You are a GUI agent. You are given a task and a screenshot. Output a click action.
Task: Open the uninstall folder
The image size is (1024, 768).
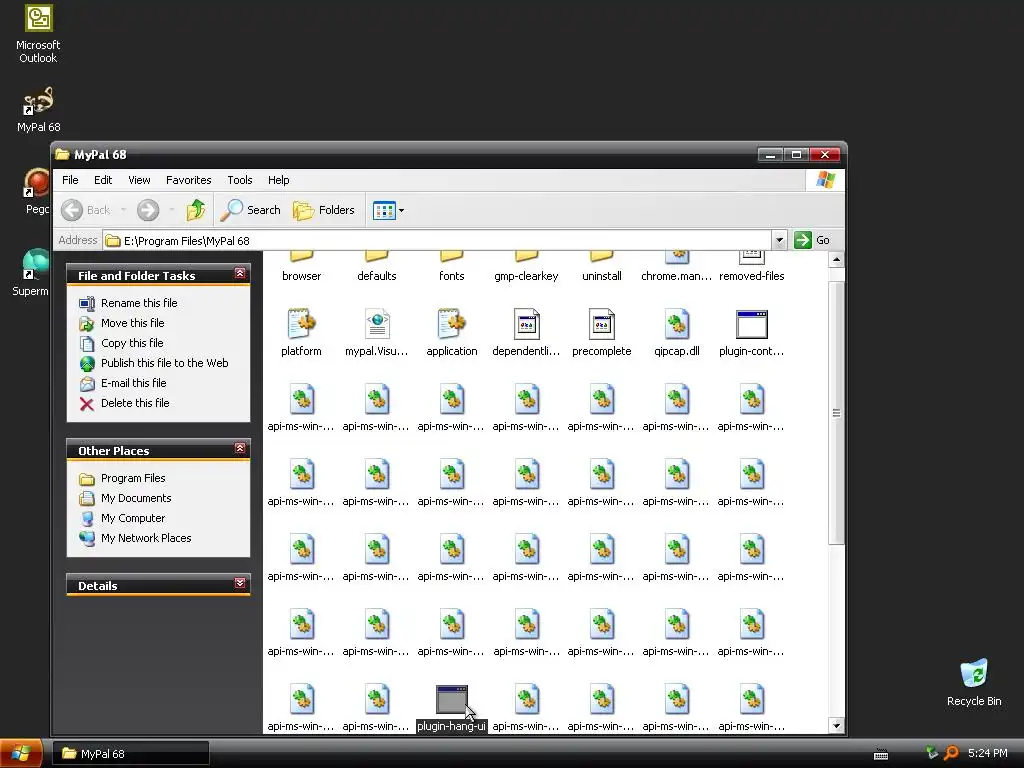pyautogui.click(x=601, y=268)
